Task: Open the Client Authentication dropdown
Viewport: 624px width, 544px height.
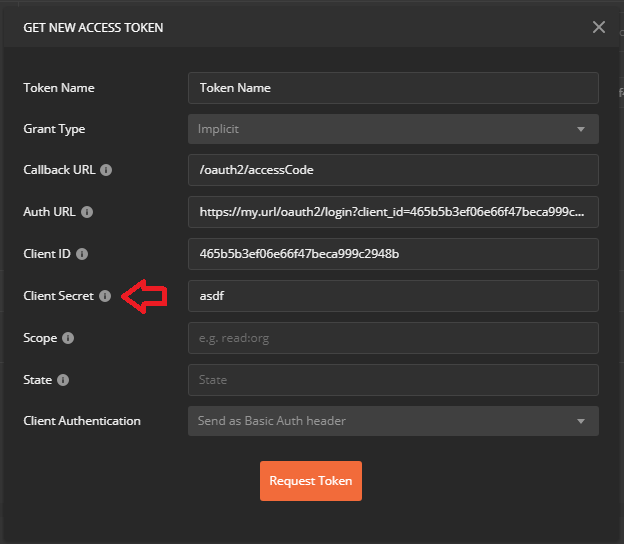Action: tap(393, 421)
